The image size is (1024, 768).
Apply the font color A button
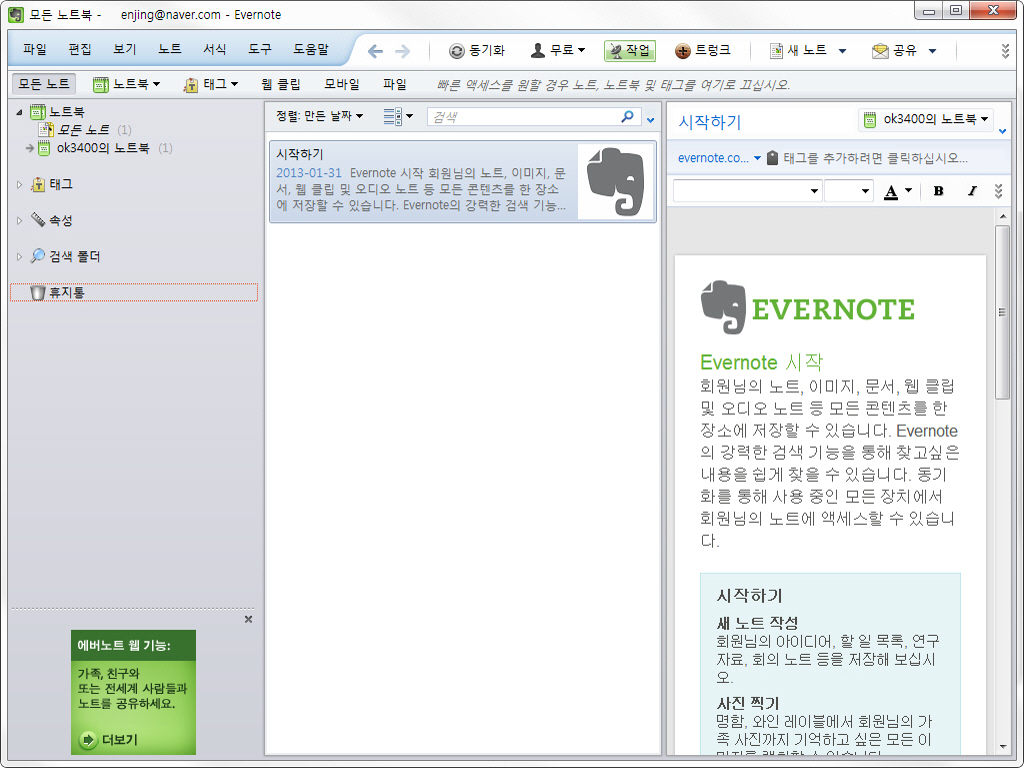pyautogui.click(x=891, y=191)
